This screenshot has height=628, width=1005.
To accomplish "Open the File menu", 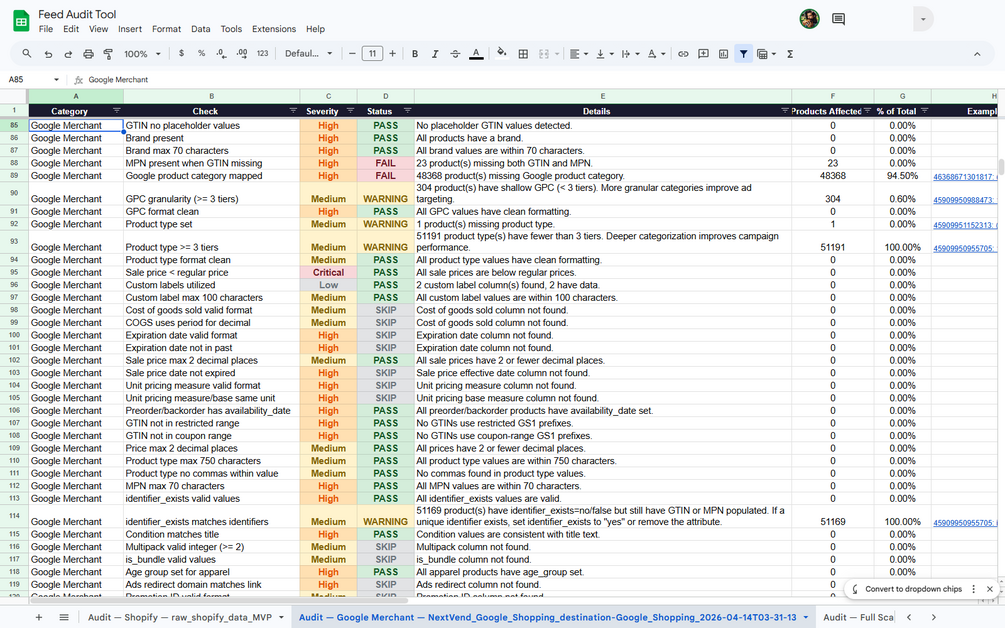I will click(46, 29).
